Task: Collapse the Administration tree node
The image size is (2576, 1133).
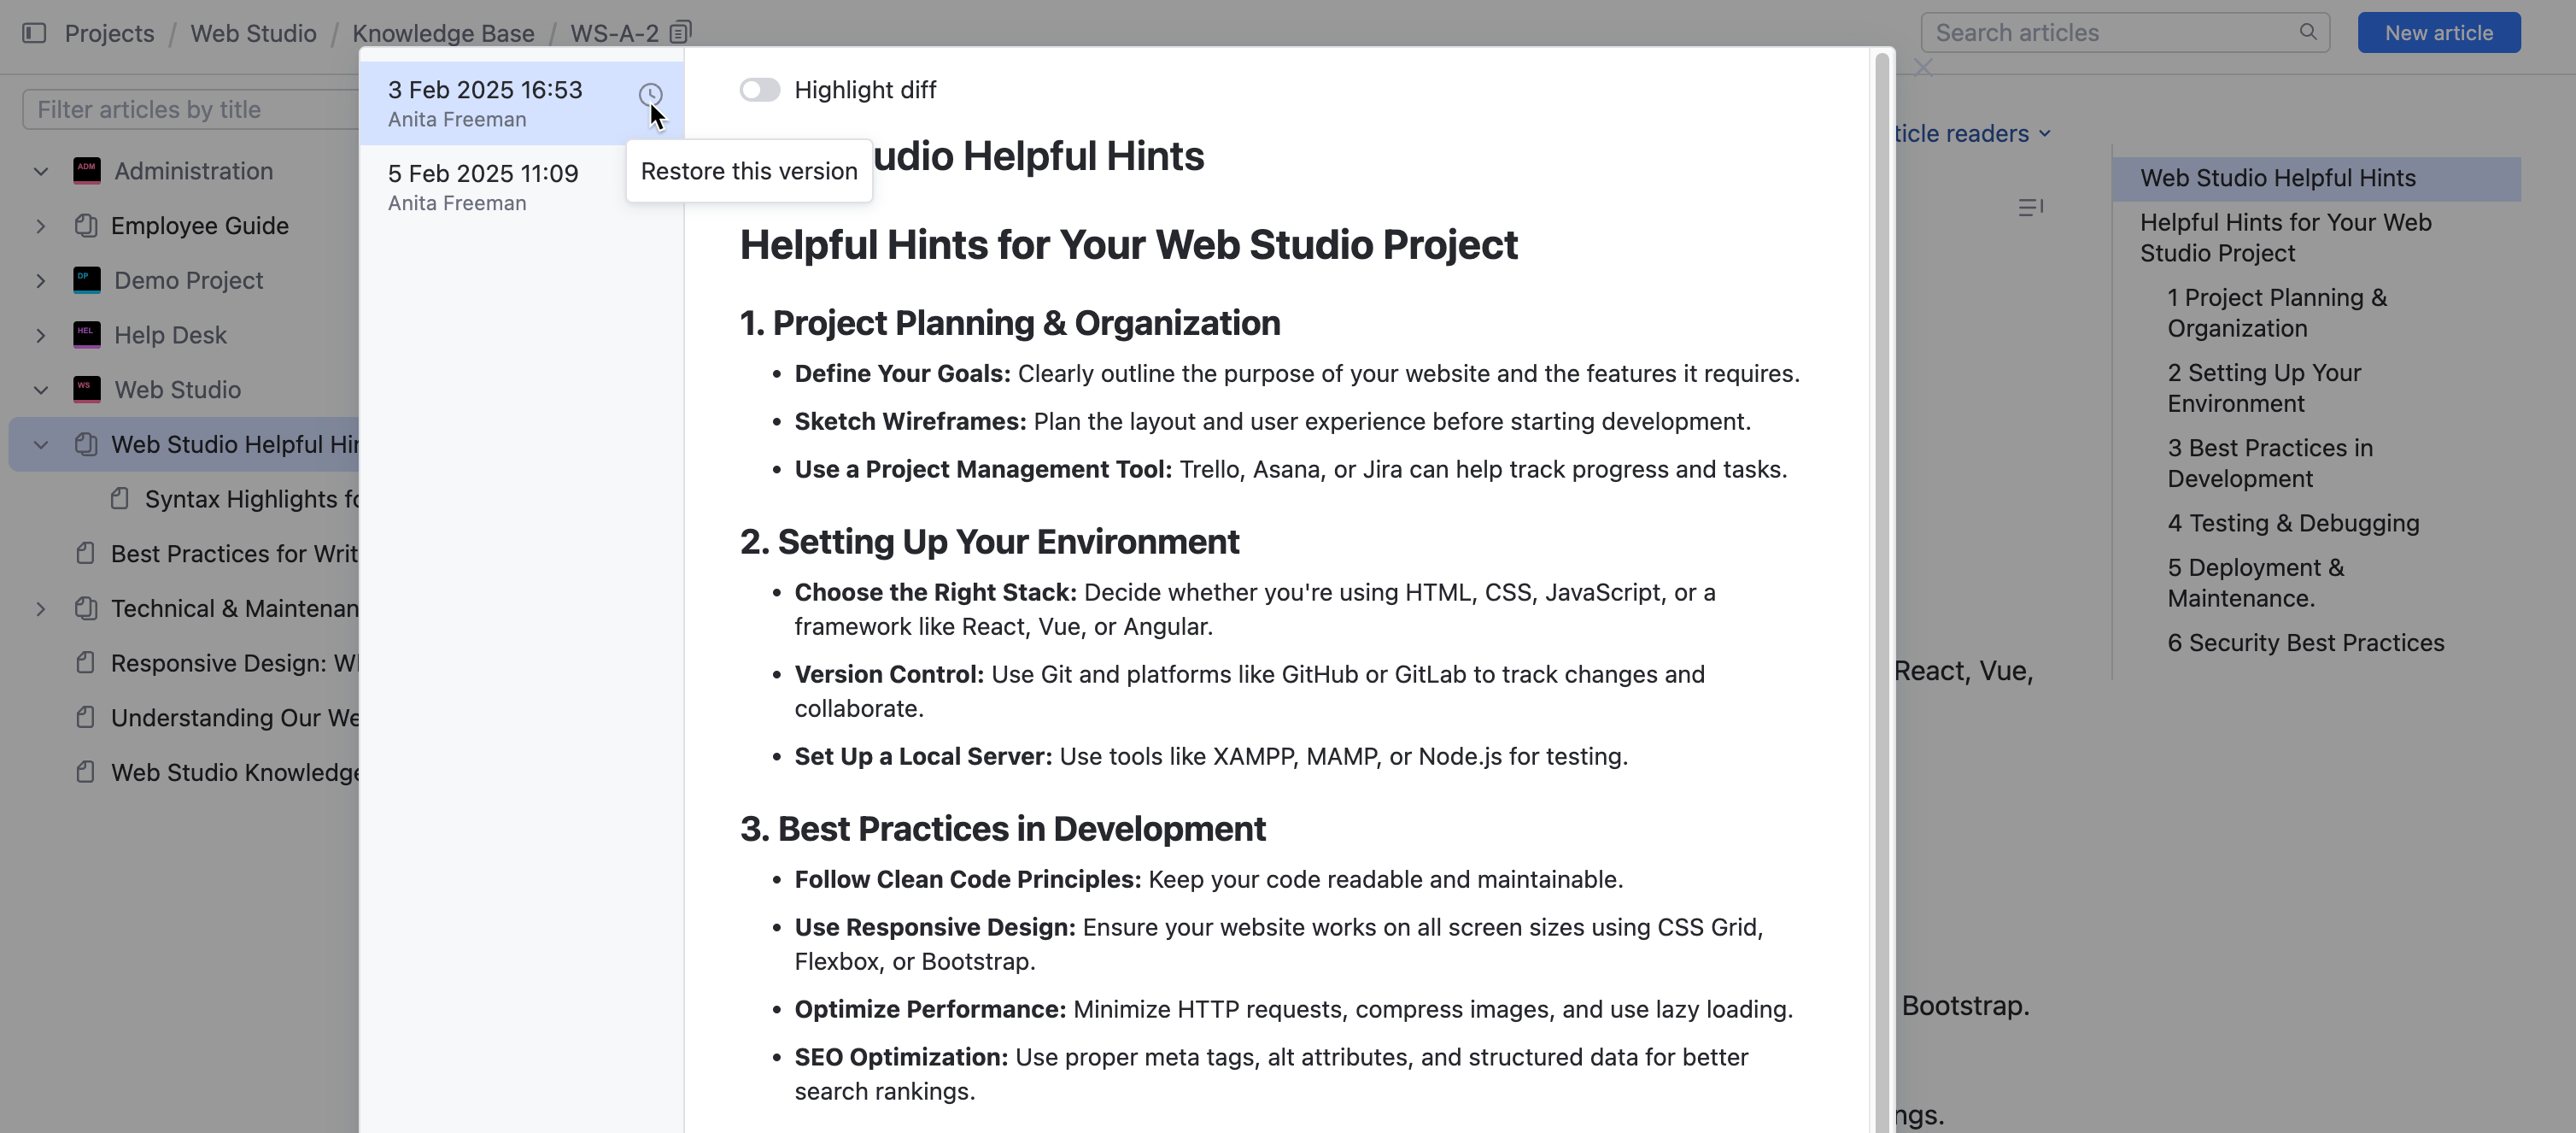Action: pyautogui.click(x=41, y=171)
